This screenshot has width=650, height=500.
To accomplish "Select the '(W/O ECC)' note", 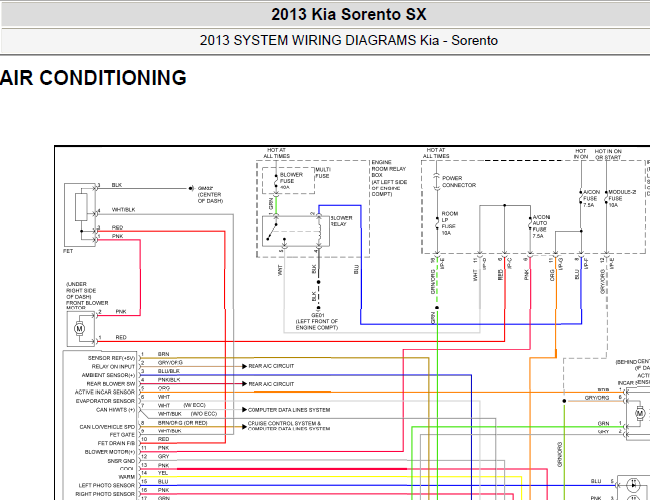I will tap(204, 414).
